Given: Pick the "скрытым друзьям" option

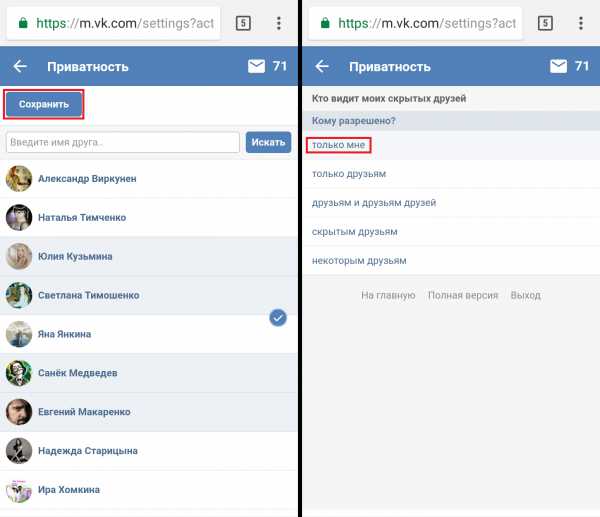Looking at the screenshot, I should [x=355, y=232].
